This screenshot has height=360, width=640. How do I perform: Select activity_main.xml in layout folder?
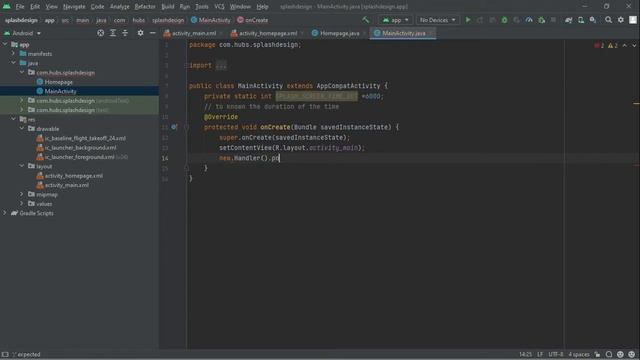pos(67,185)
